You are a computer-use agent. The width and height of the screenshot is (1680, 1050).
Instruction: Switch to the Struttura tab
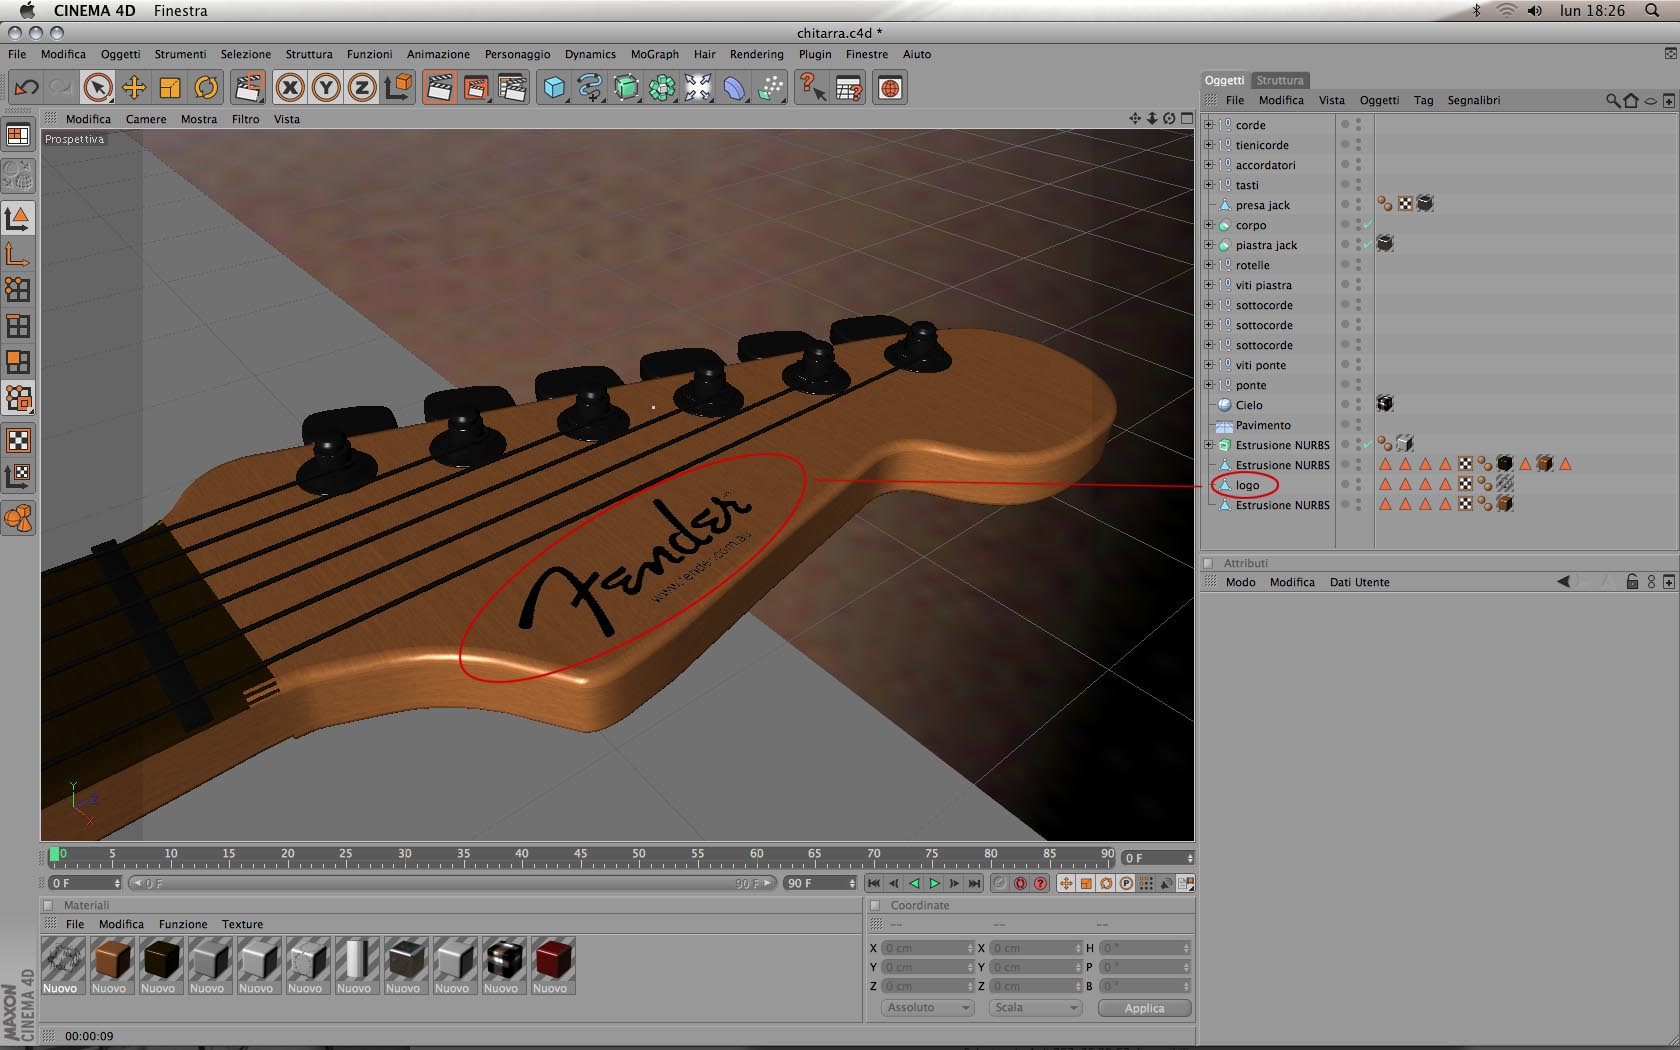pyautogui.click(x=1280, y=80)
